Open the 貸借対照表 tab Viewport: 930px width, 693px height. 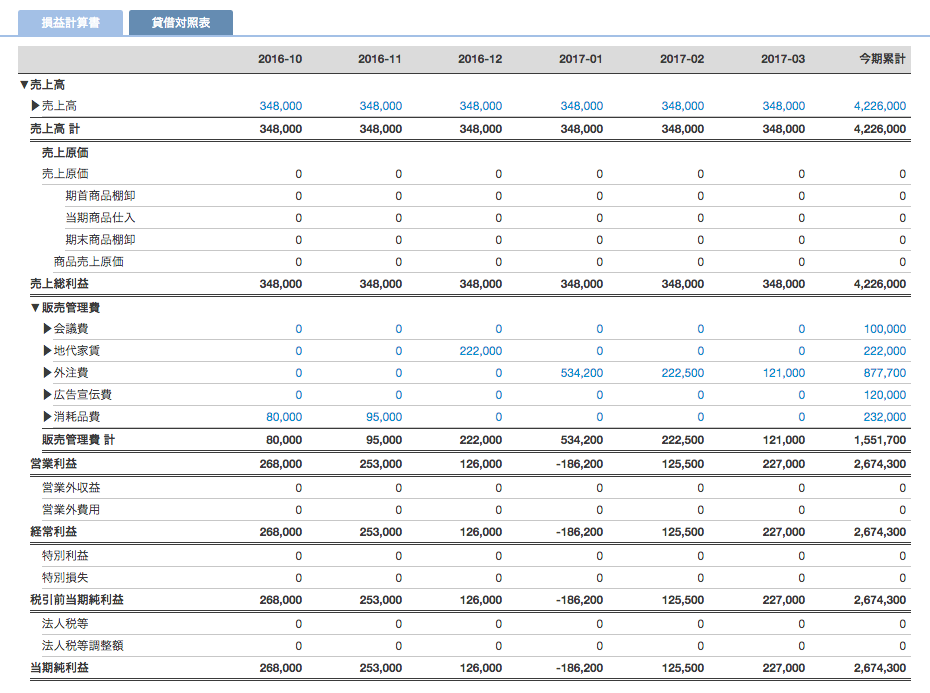coord(181,23)
